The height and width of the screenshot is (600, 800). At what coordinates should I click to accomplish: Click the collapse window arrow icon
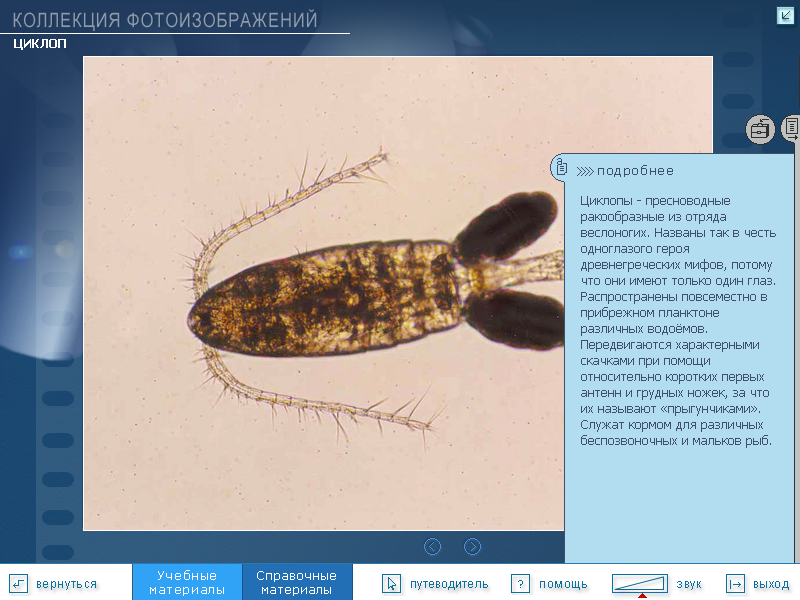pyautogui.click(x=785, y=15)
